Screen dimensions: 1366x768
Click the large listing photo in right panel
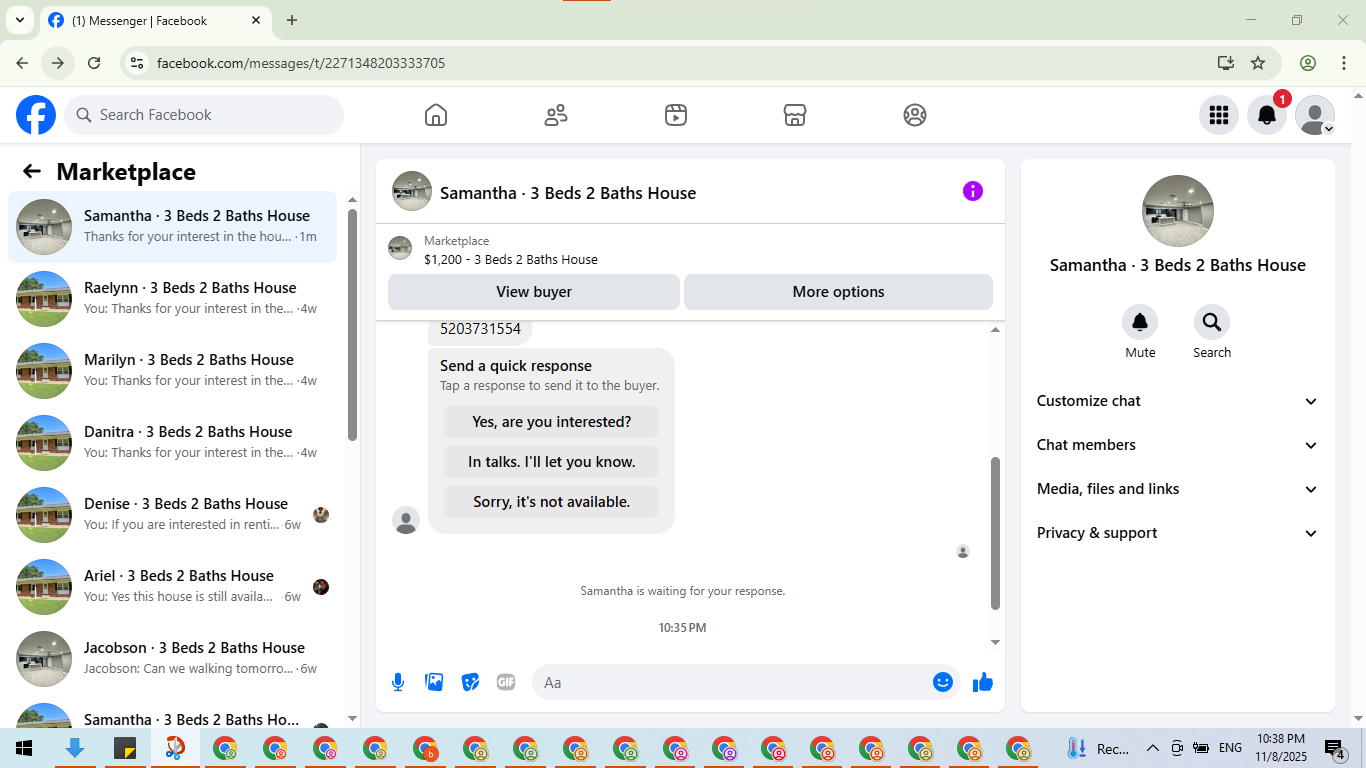coord(1178,211)
